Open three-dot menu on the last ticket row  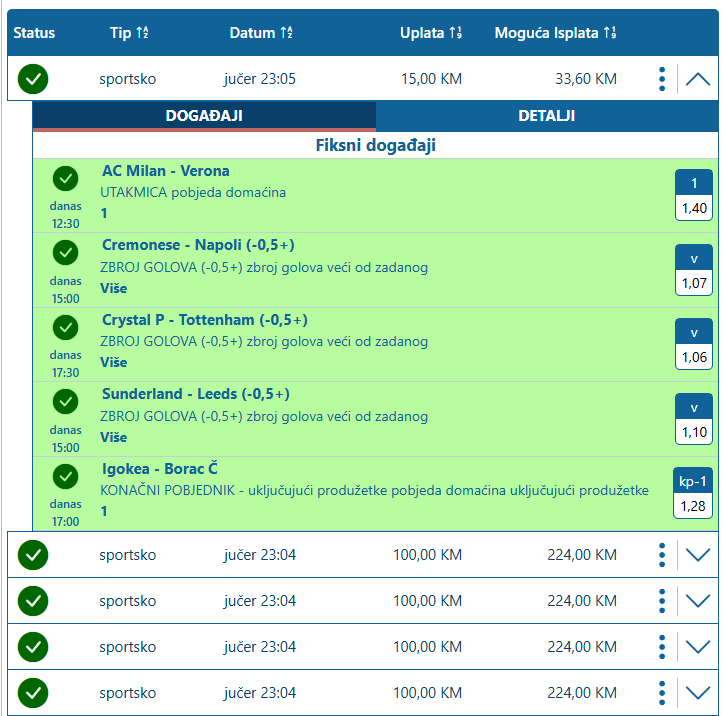click(x=662, y=692)
